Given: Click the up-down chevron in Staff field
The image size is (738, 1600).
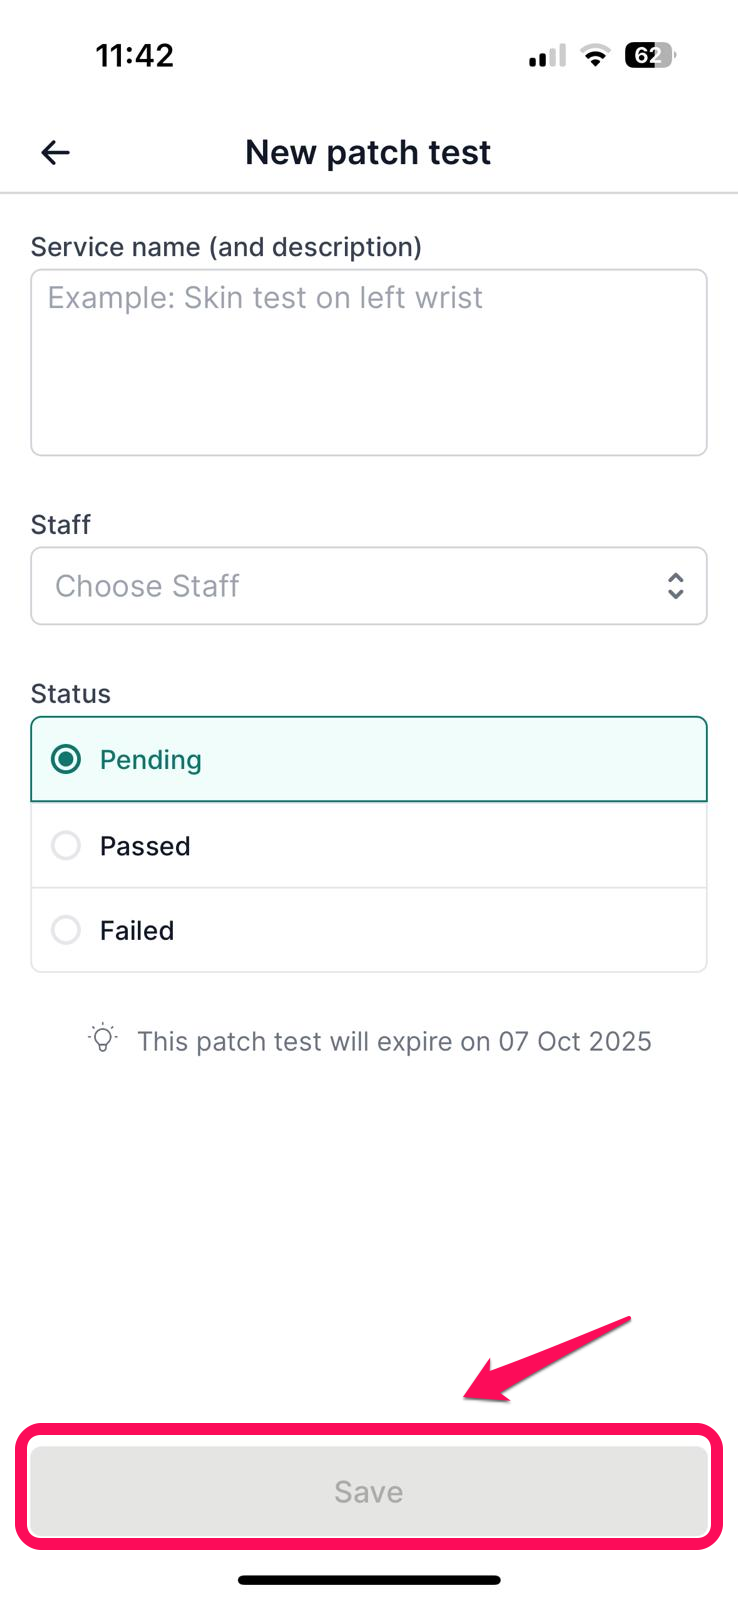Looking at the screenshot, I should coord(676,586).
